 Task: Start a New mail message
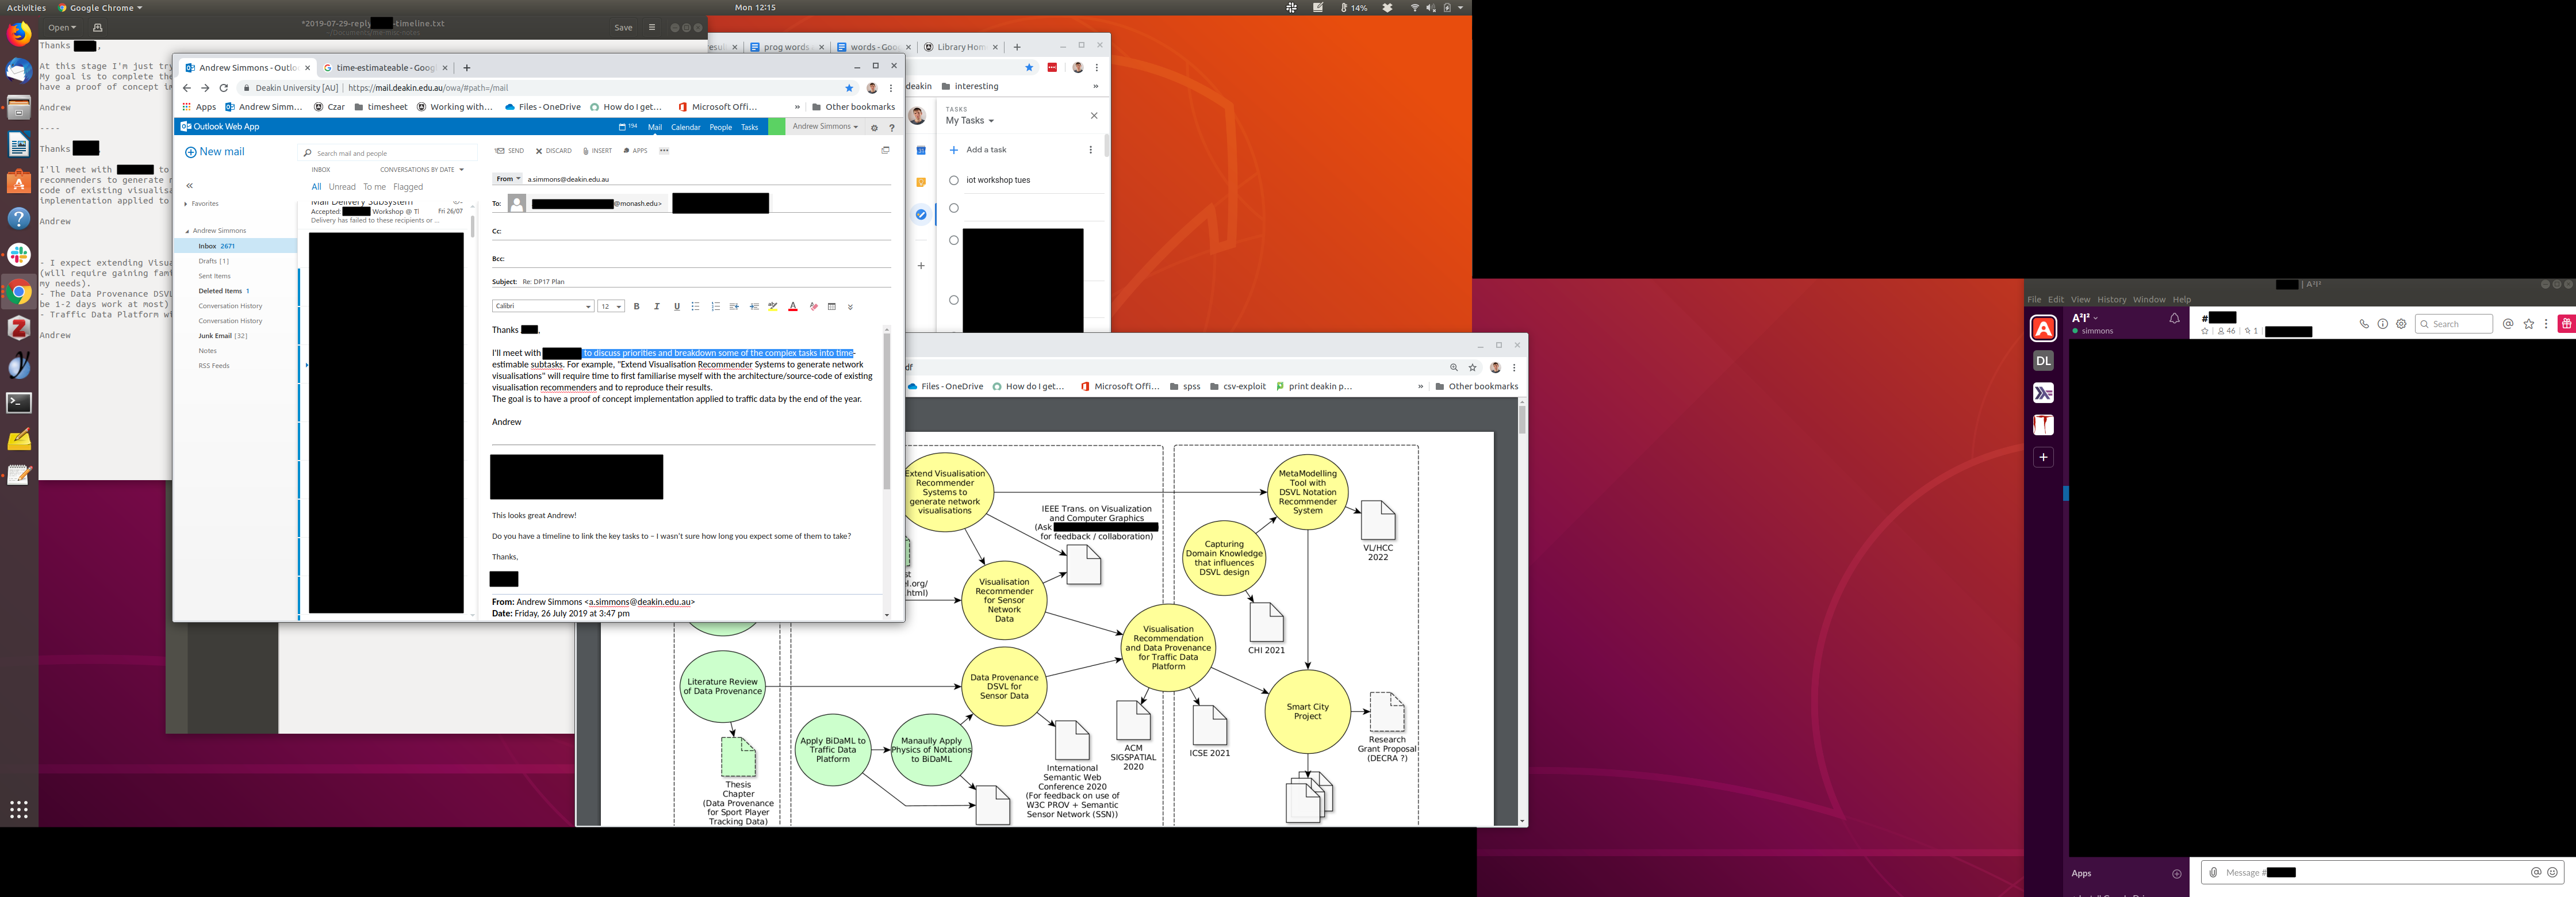[x=214, y=152]
